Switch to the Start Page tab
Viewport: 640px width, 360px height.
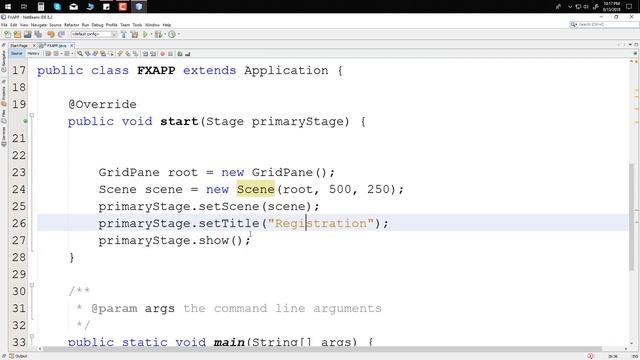tap(19, 46)
